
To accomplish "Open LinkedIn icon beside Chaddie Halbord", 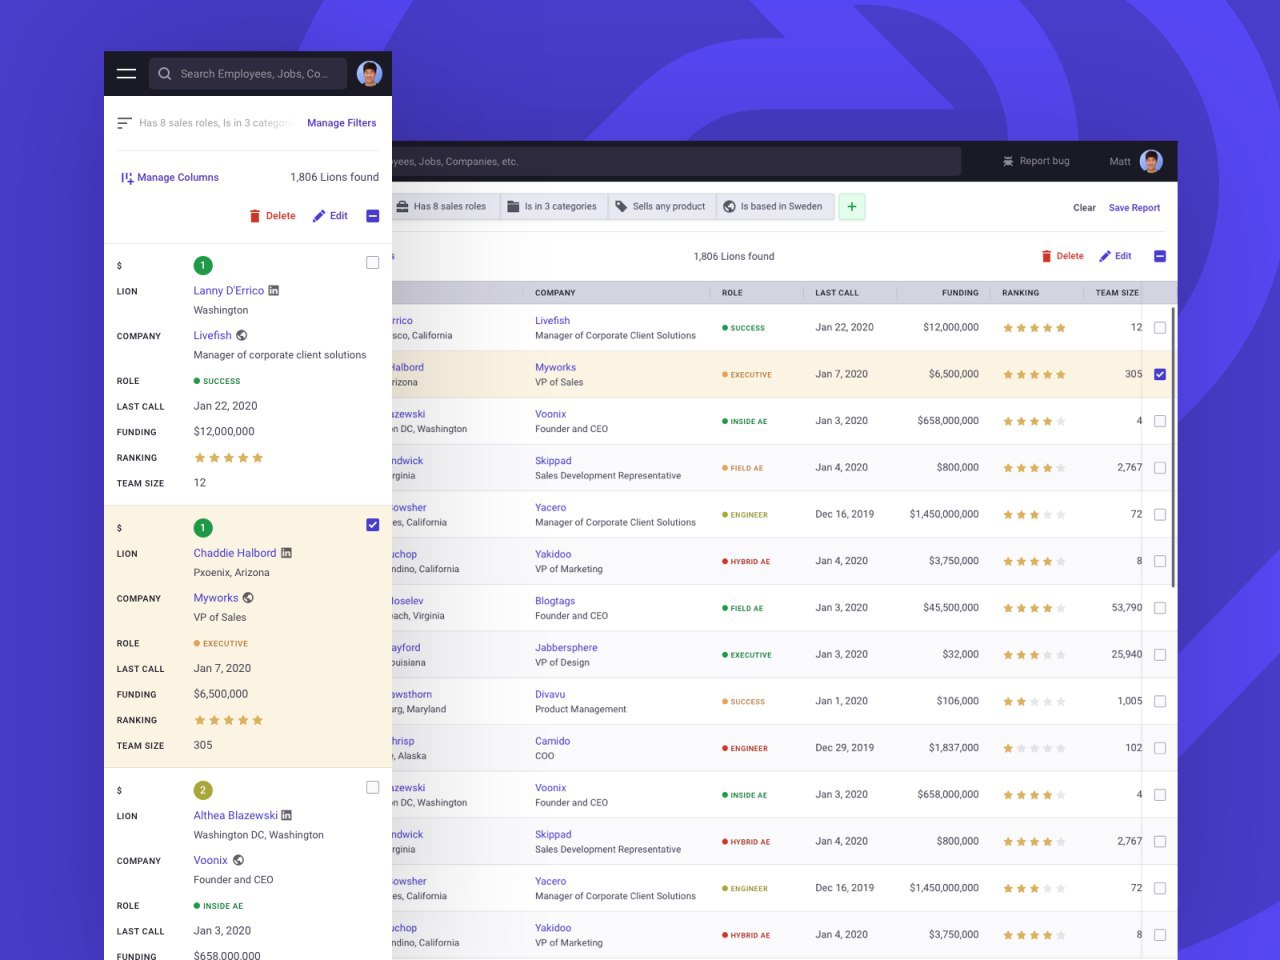I will 286,553.
